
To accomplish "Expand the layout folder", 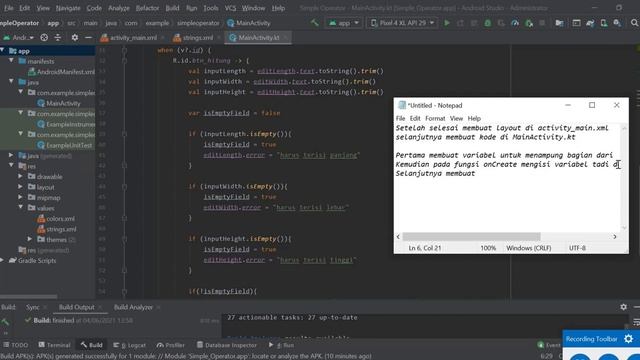I will (20, 187).
